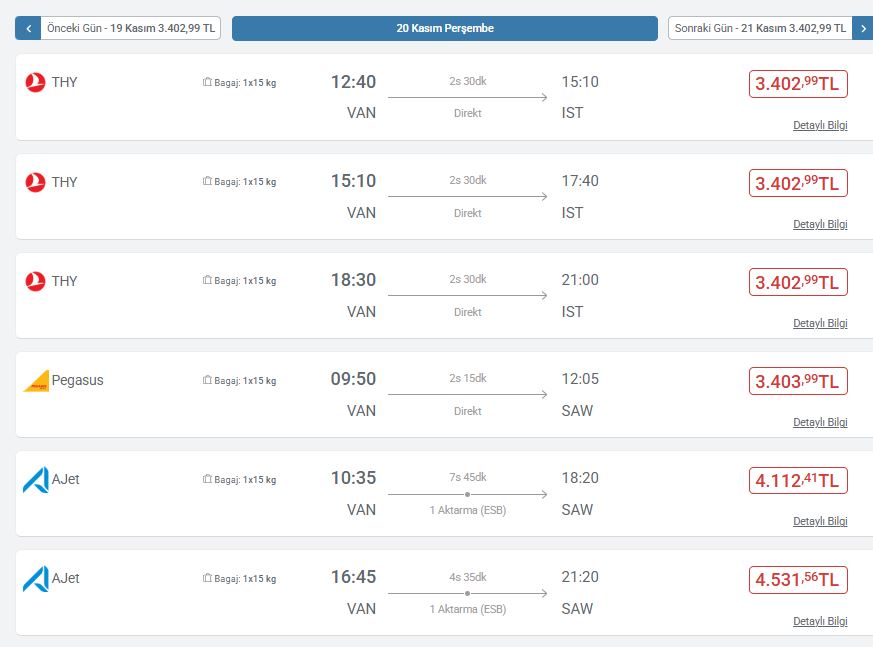This screenshot has height=647, width=873.
Task: Click the baggage icon on the Pegasus flight
Action: (207, 380)
